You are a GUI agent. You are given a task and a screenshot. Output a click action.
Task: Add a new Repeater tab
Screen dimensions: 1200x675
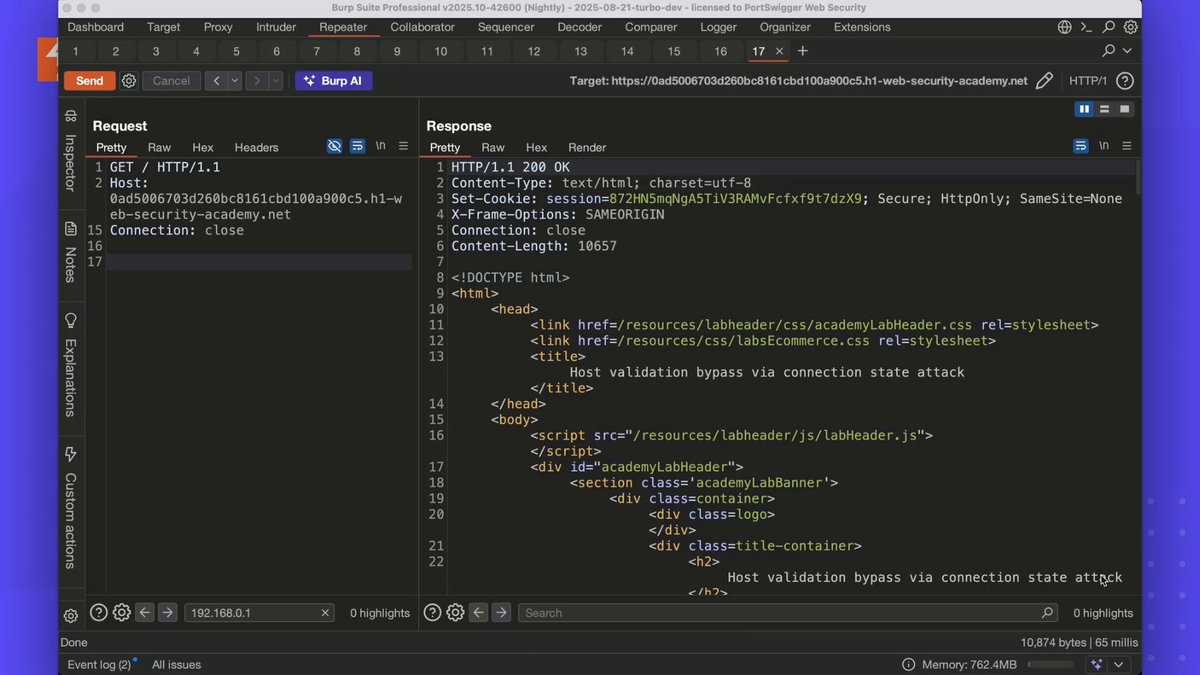802,51
